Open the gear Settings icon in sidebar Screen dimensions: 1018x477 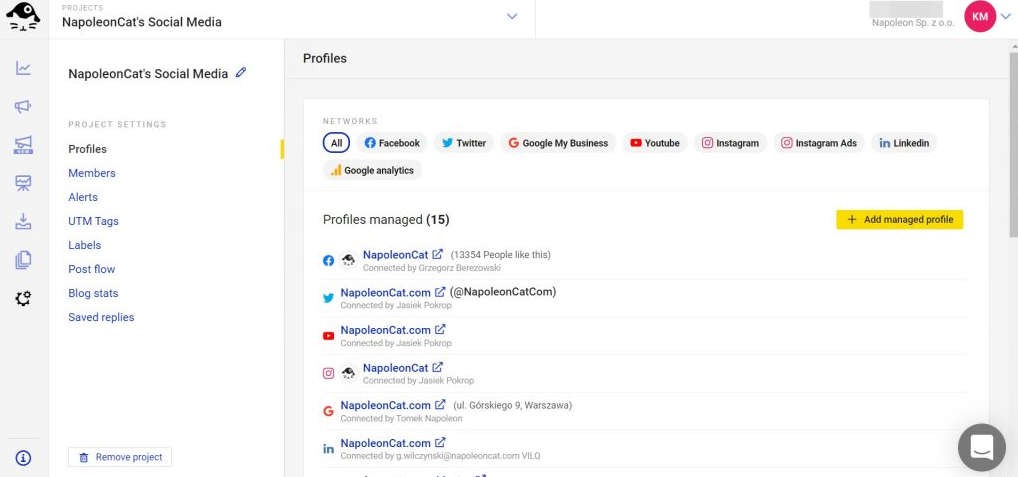click(x=23, y=299)
